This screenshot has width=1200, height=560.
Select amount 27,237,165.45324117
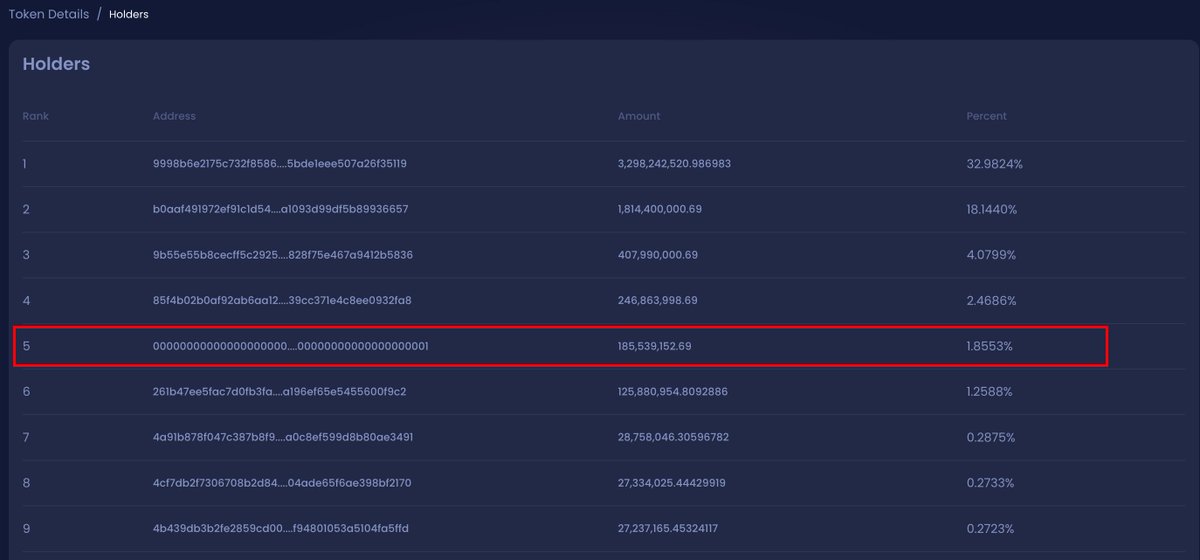coord(667,528)
